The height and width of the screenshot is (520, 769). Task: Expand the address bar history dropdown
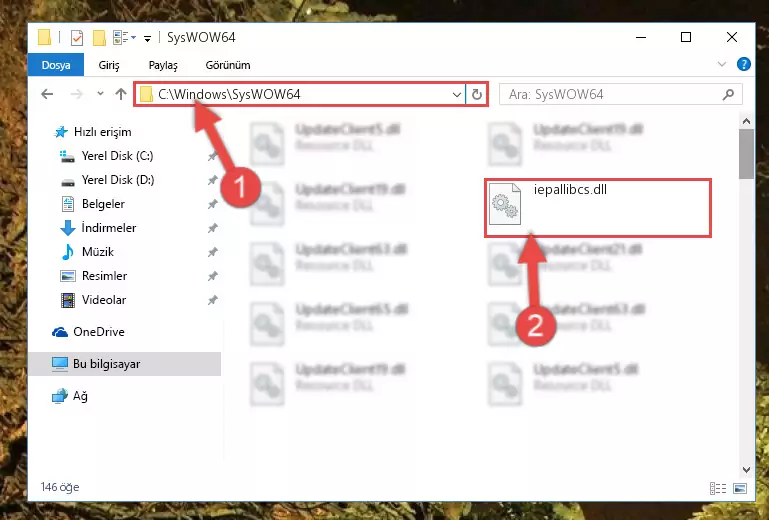tap(457, 94)
